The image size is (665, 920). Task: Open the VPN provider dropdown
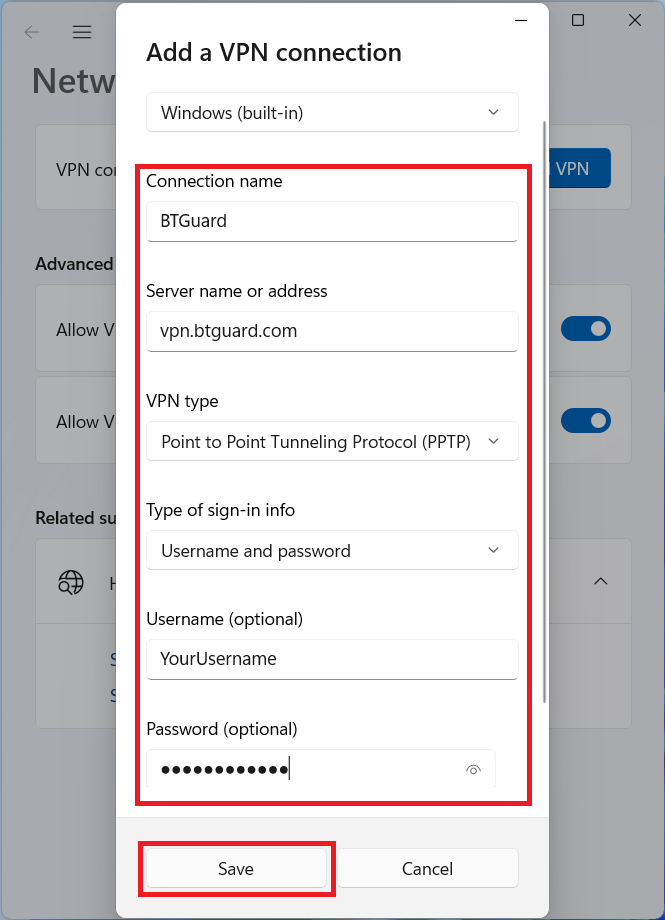332,113
